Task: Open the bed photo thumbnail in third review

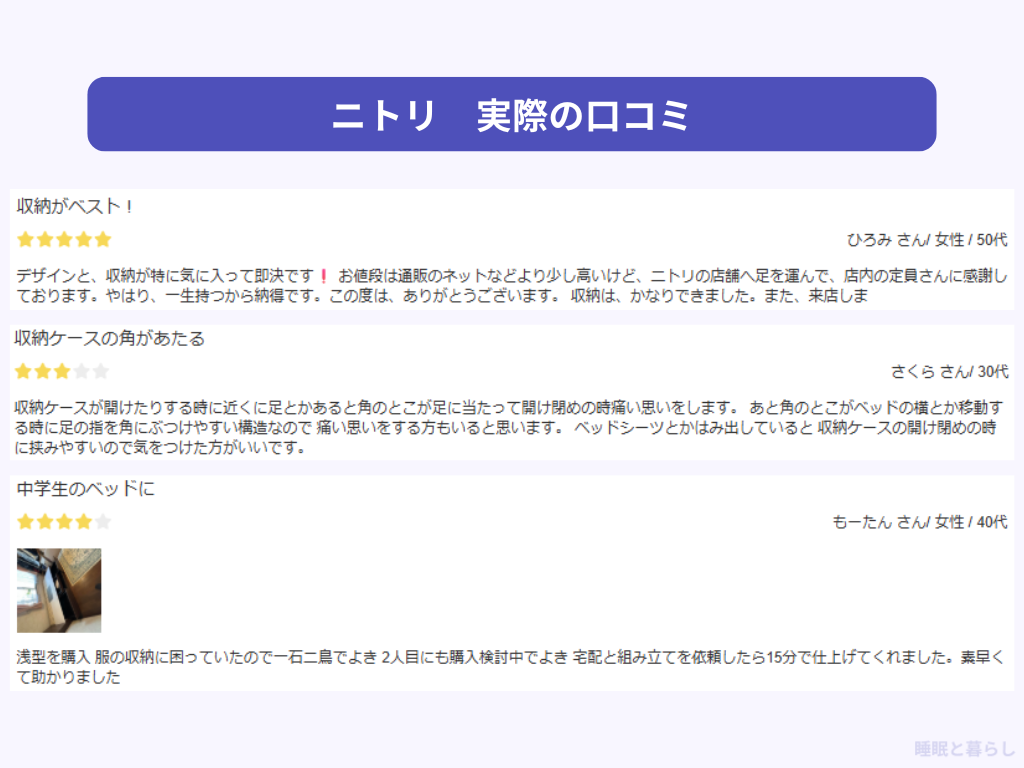Action: click(59, 590)
